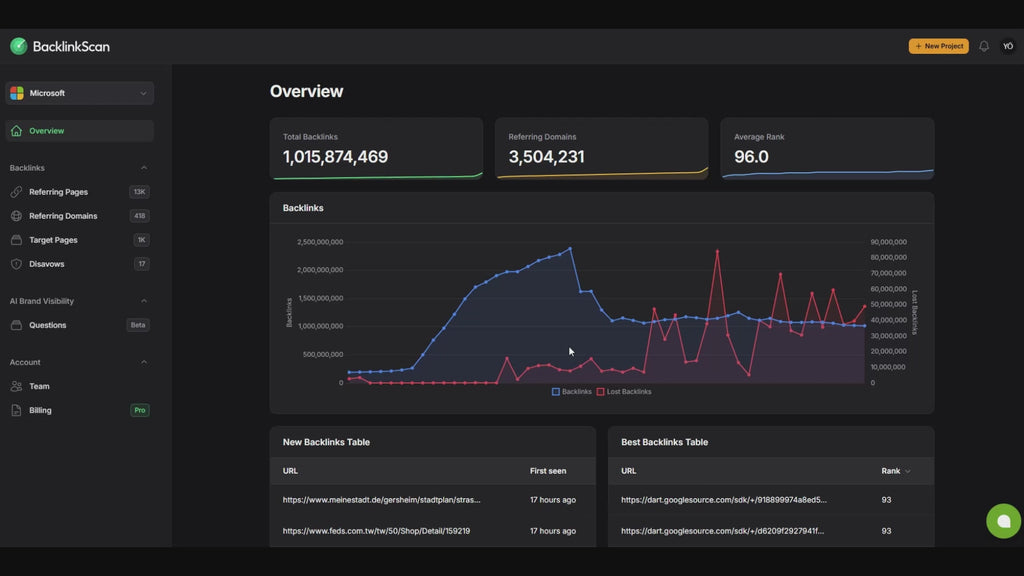
Task: Click the Team people icon
Action: click(x=16, y=386)
